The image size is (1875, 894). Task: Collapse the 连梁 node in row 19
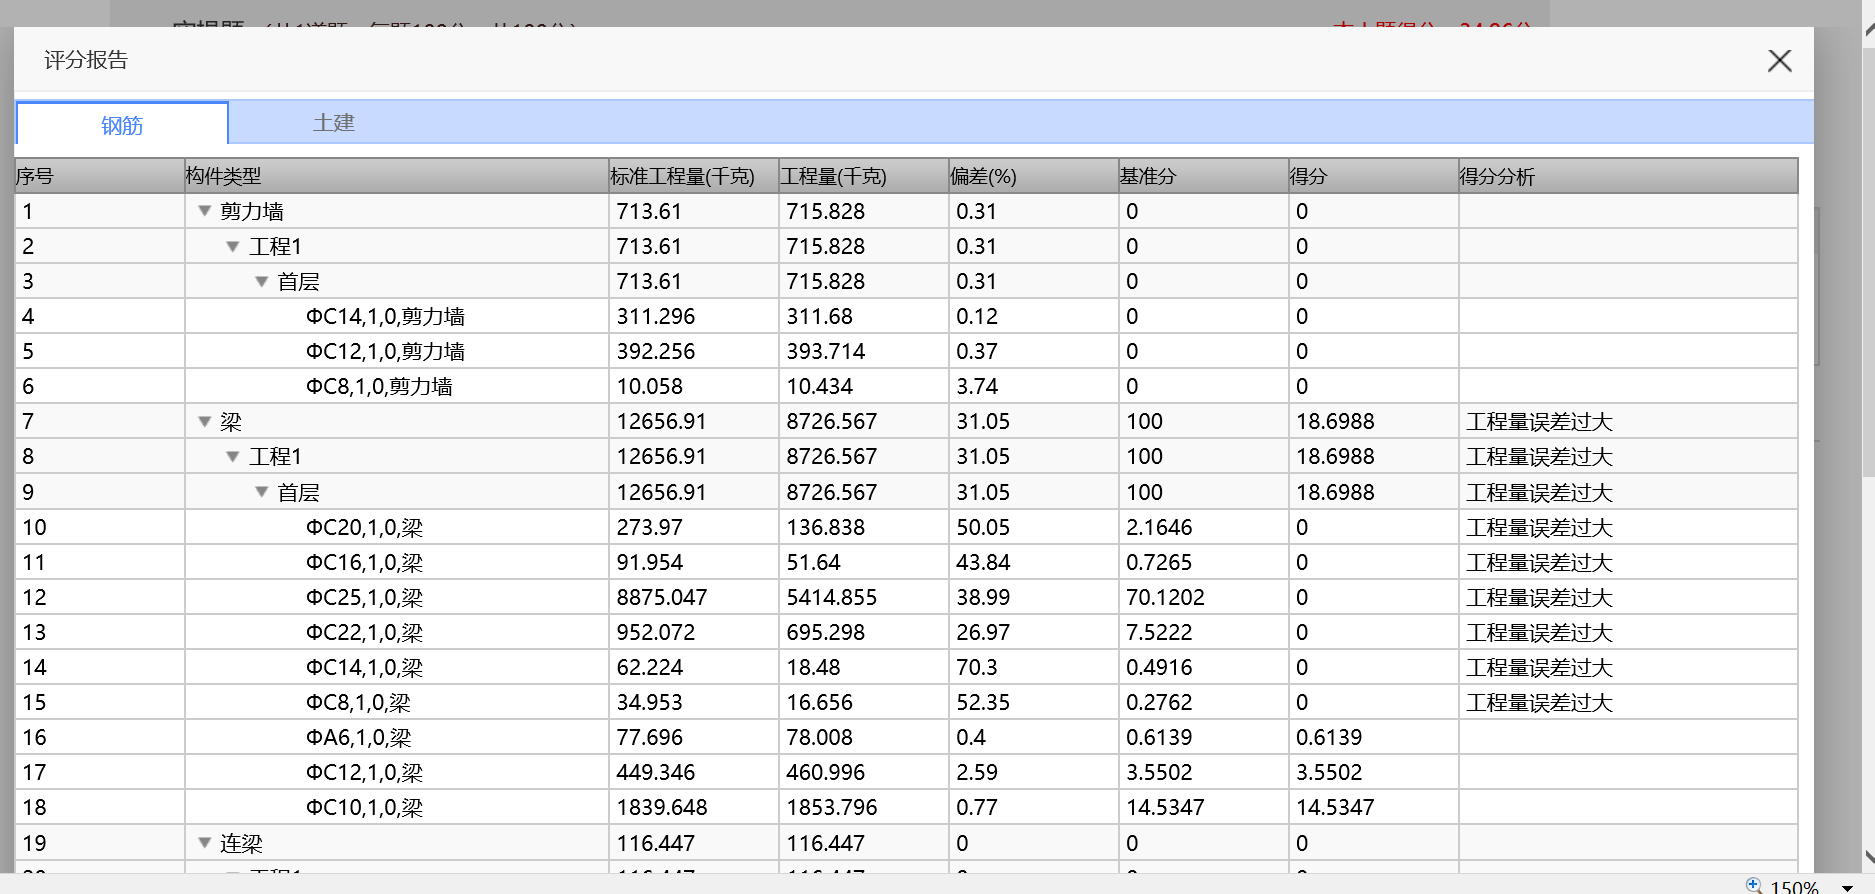pos(204,843)
